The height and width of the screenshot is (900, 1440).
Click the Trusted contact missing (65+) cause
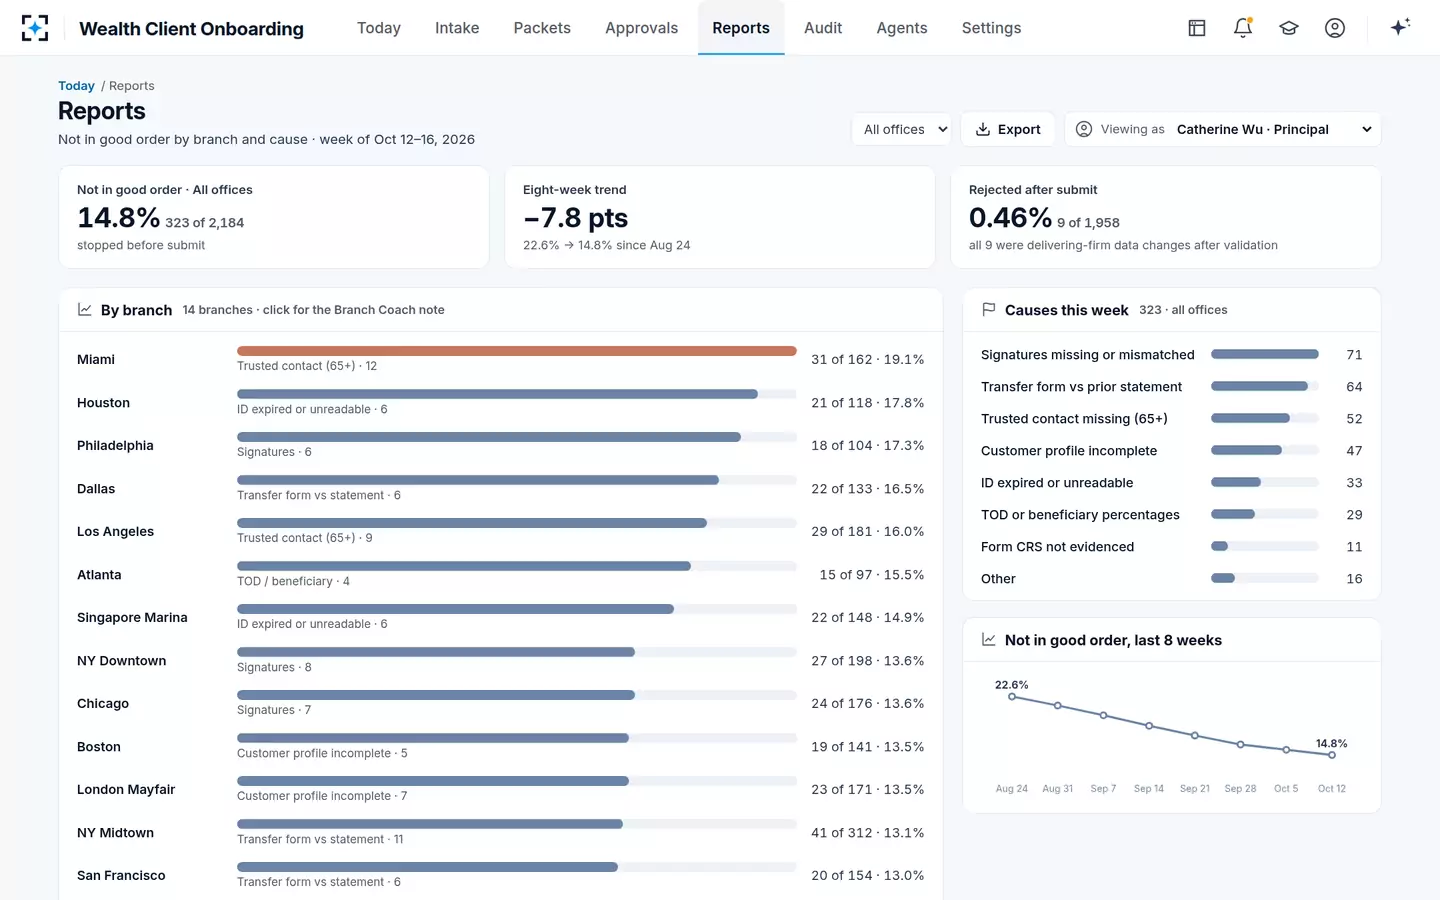tap(1074, 419)
